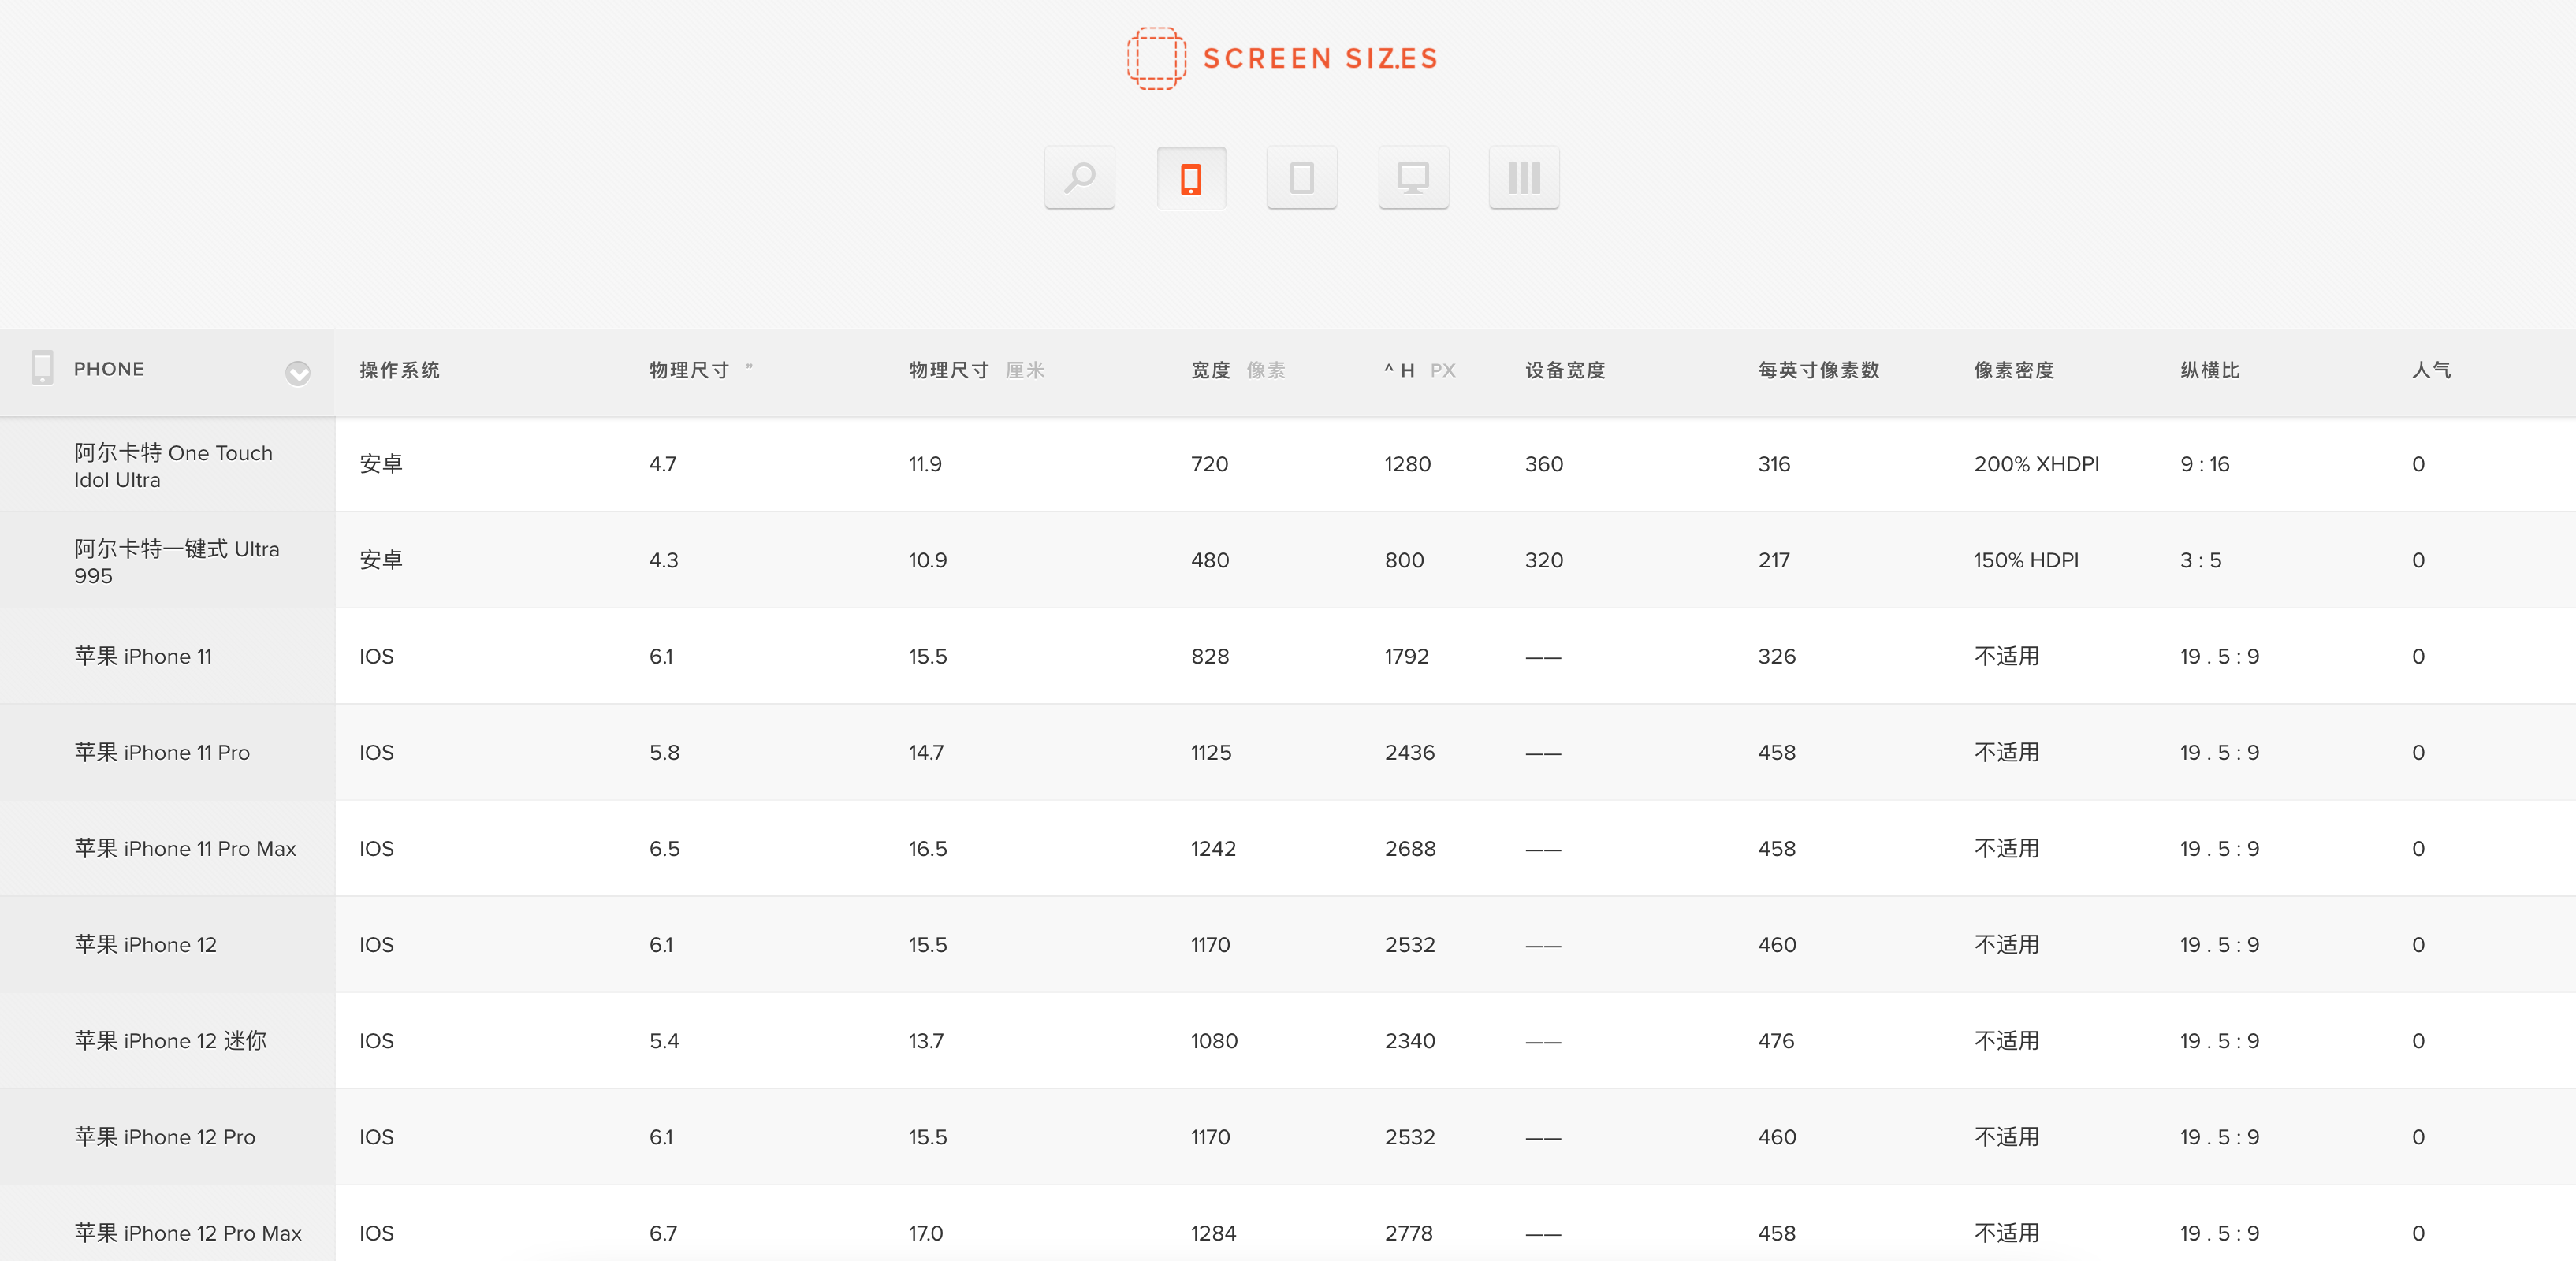
Task: Switch to the desktop monitor icon
Action: click(1413, 178)
